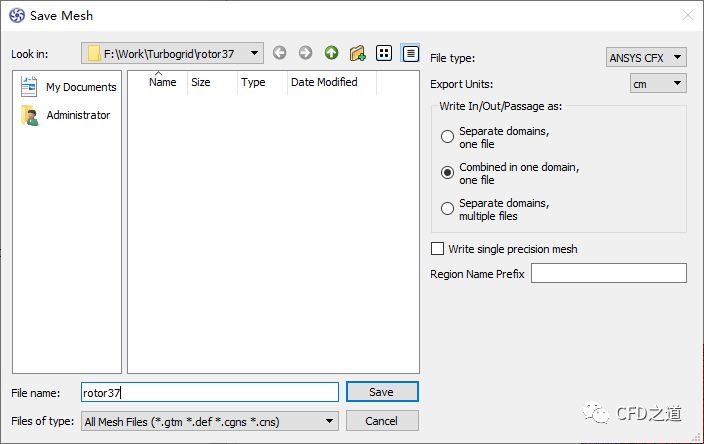Image resolution: width=704 pixels, height=444 pixels.
Task: Open the Look in path dropdown
Action: (172, 53)
